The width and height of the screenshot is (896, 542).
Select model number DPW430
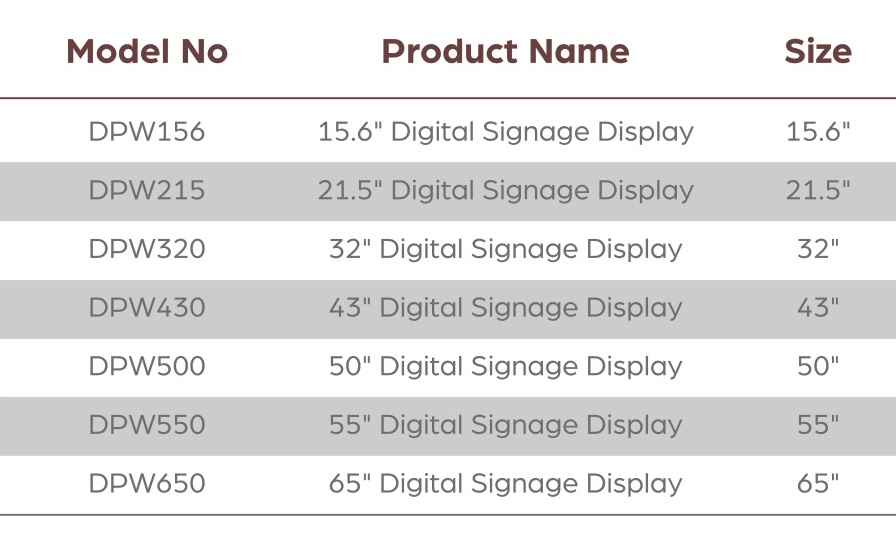[x=147, y=308]
